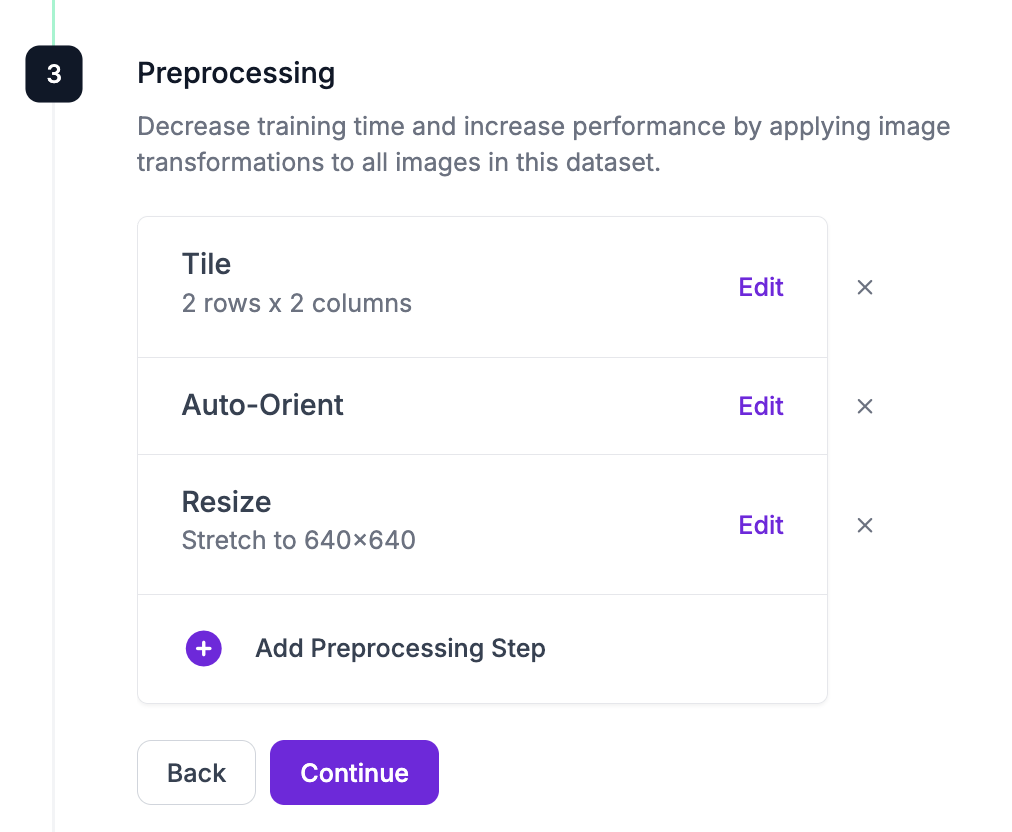Continue to the next step
The height and width of the screenshot is (832, 1012).
point(354,773)
